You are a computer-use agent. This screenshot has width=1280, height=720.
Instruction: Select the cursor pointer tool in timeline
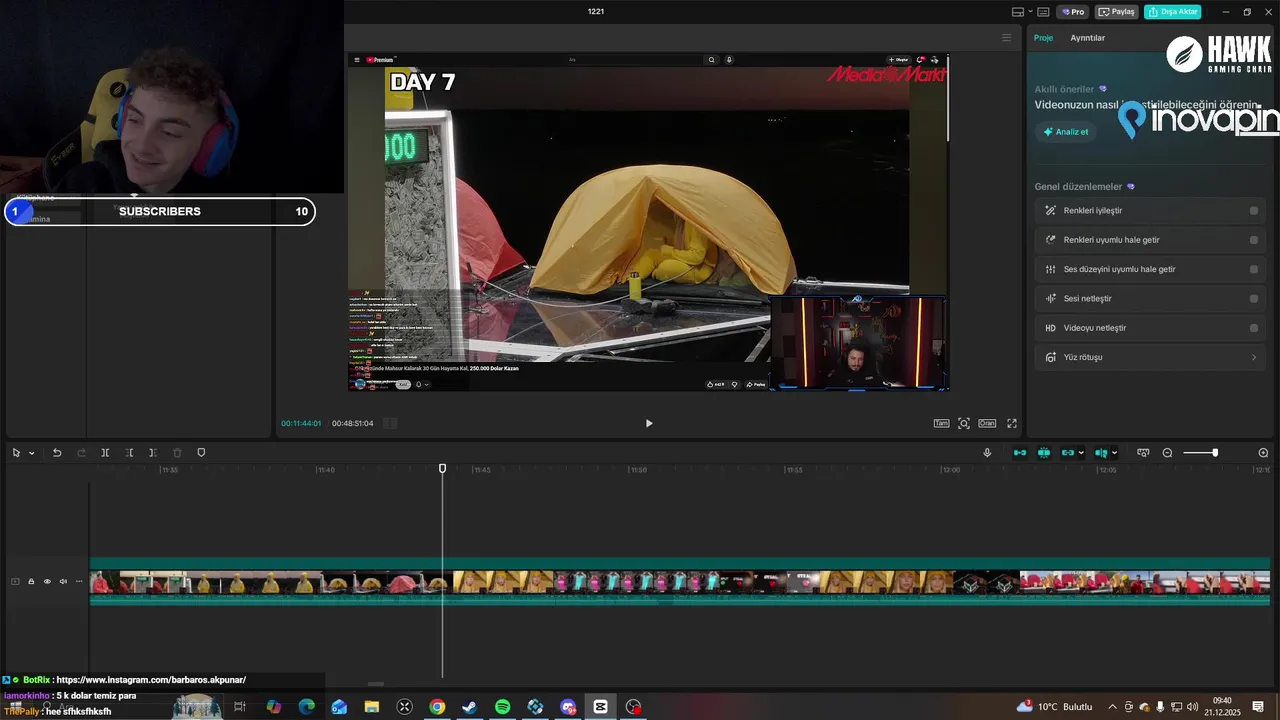(x=16, y=453)
